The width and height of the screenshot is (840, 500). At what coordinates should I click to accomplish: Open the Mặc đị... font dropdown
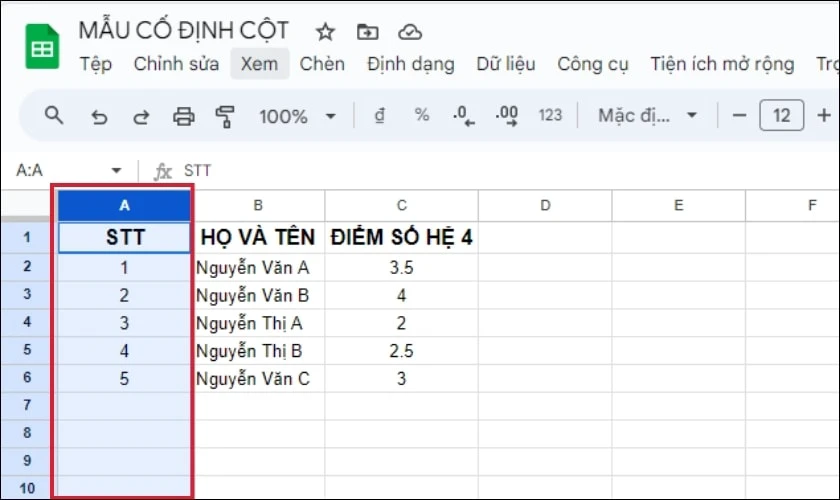(x=647, y=115)
